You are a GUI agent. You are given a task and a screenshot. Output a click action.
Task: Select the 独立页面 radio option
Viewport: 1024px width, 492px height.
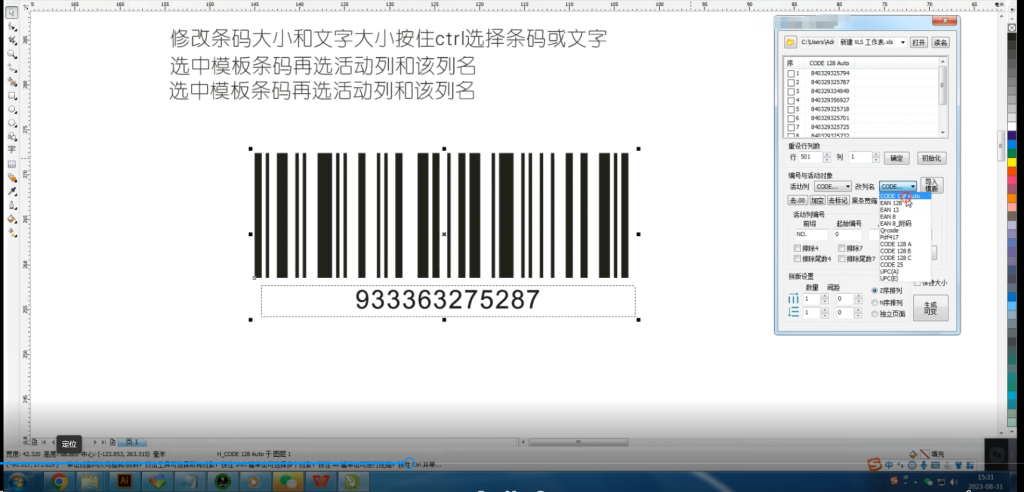(x=875, y=313)
